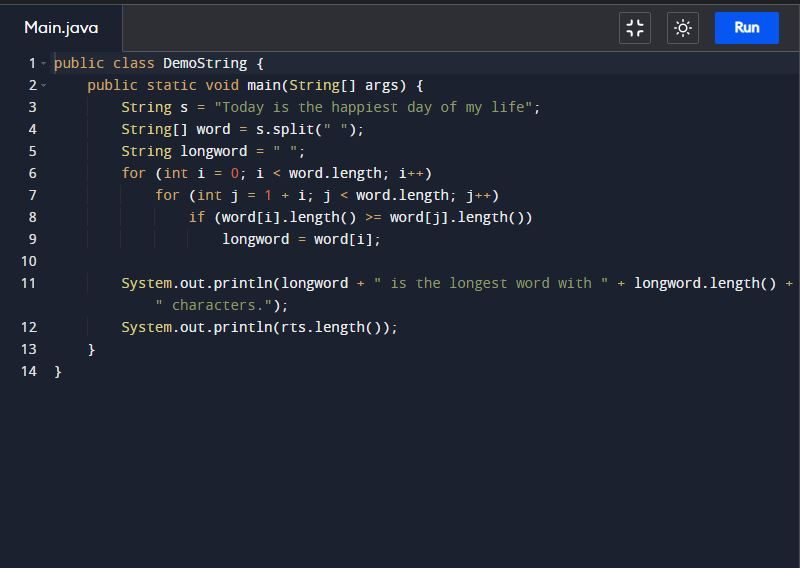Image resolution: width=800 pixels, height=568 pixels.
Task: Click longword.length() on line 11
Action: [705, 283]
